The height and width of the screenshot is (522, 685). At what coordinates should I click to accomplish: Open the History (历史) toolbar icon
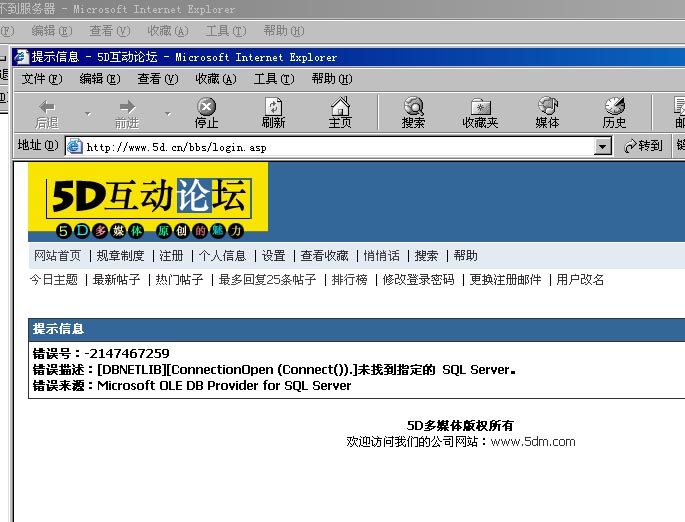click(x=614, y=113)
